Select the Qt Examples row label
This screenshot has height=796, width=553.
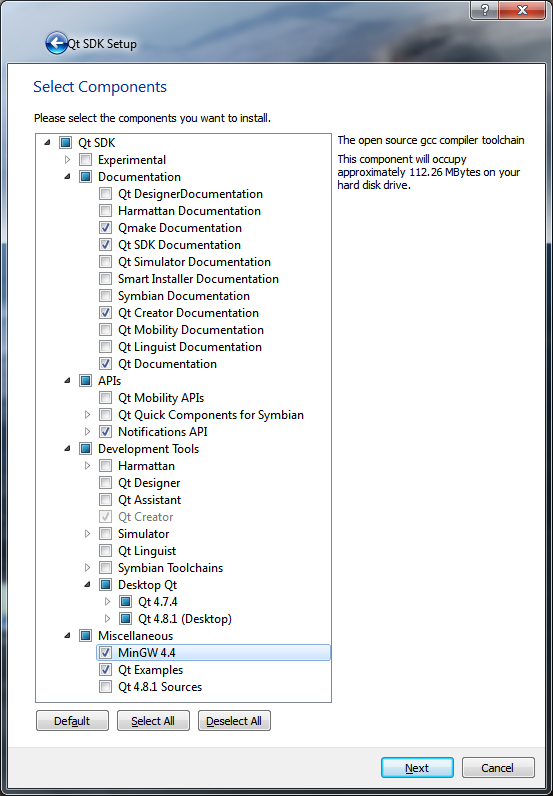pos(150,670)
